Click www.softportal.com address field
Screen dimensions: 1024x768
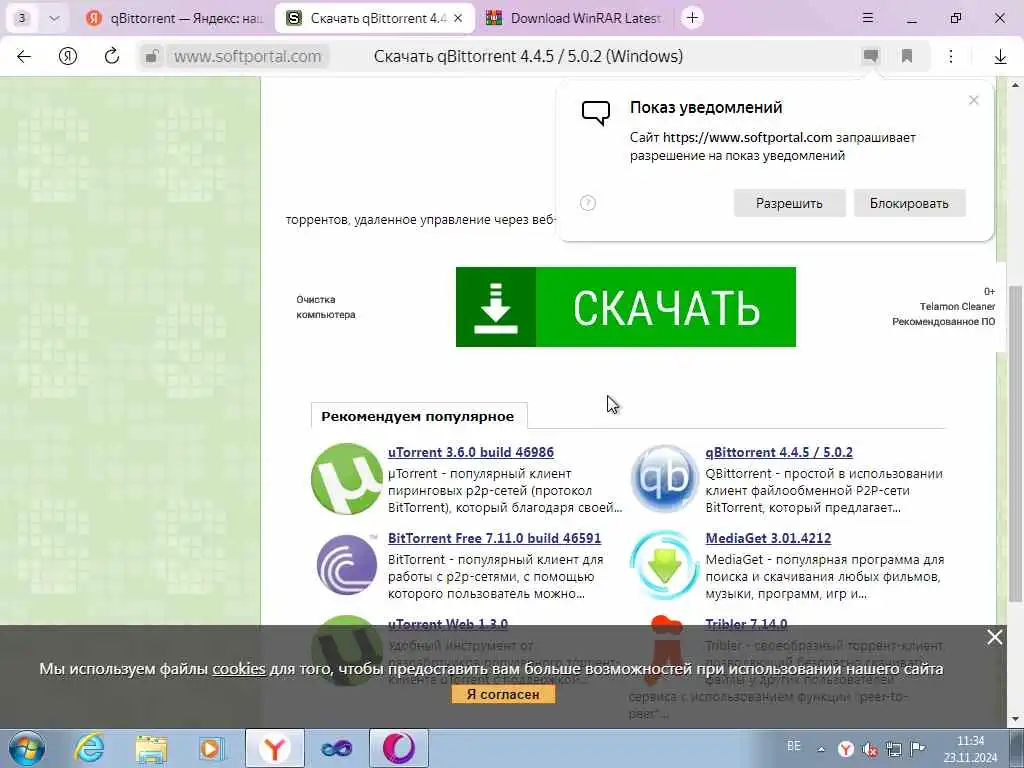(248, 56)
